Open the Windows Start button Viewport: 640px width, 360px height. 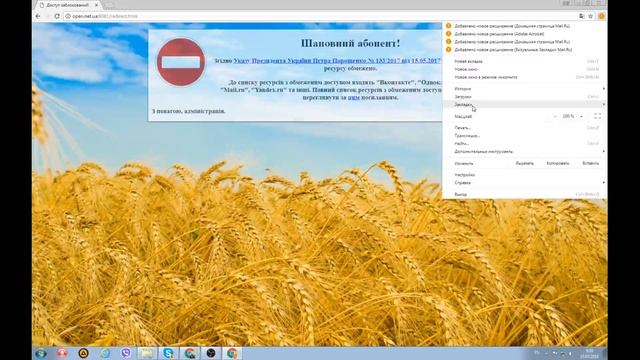click(x=41, y=353)
